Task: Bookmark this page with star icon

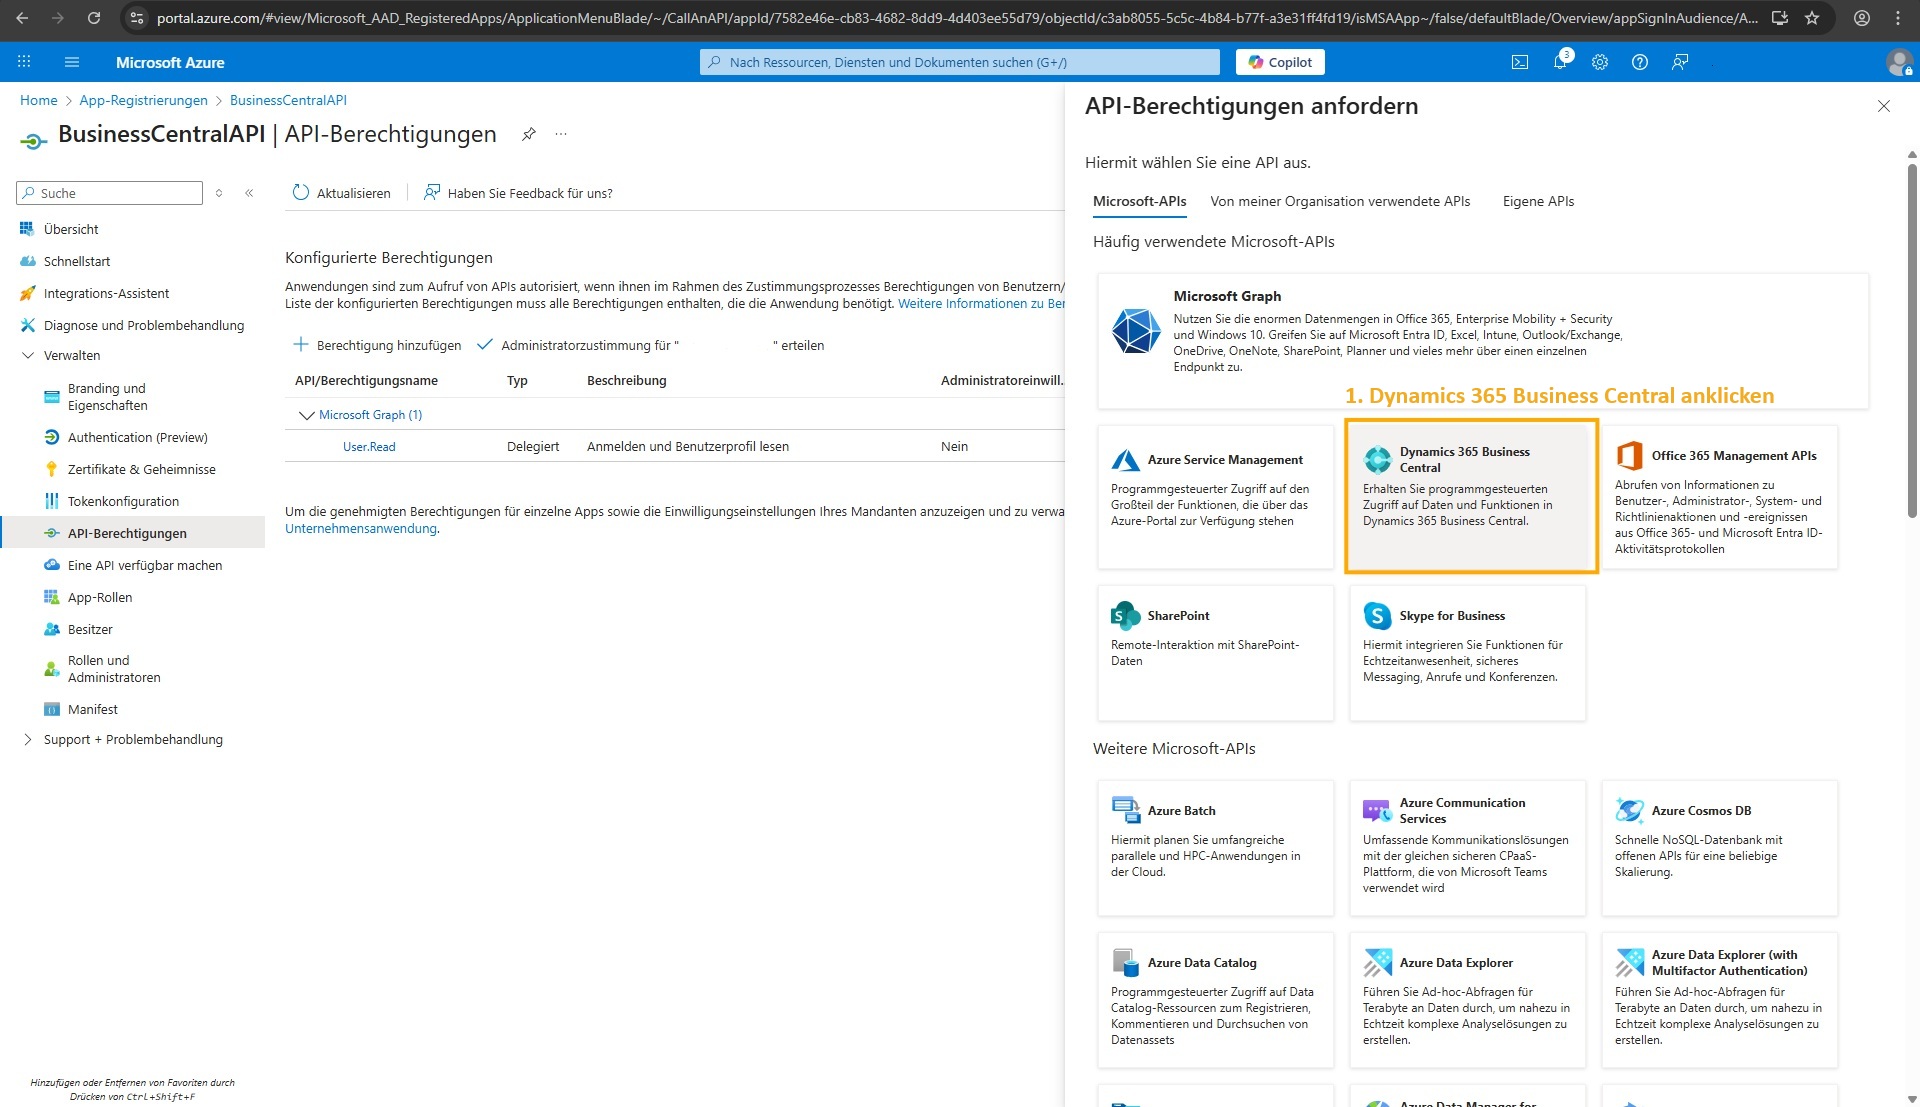Action: click(1812, 18)
